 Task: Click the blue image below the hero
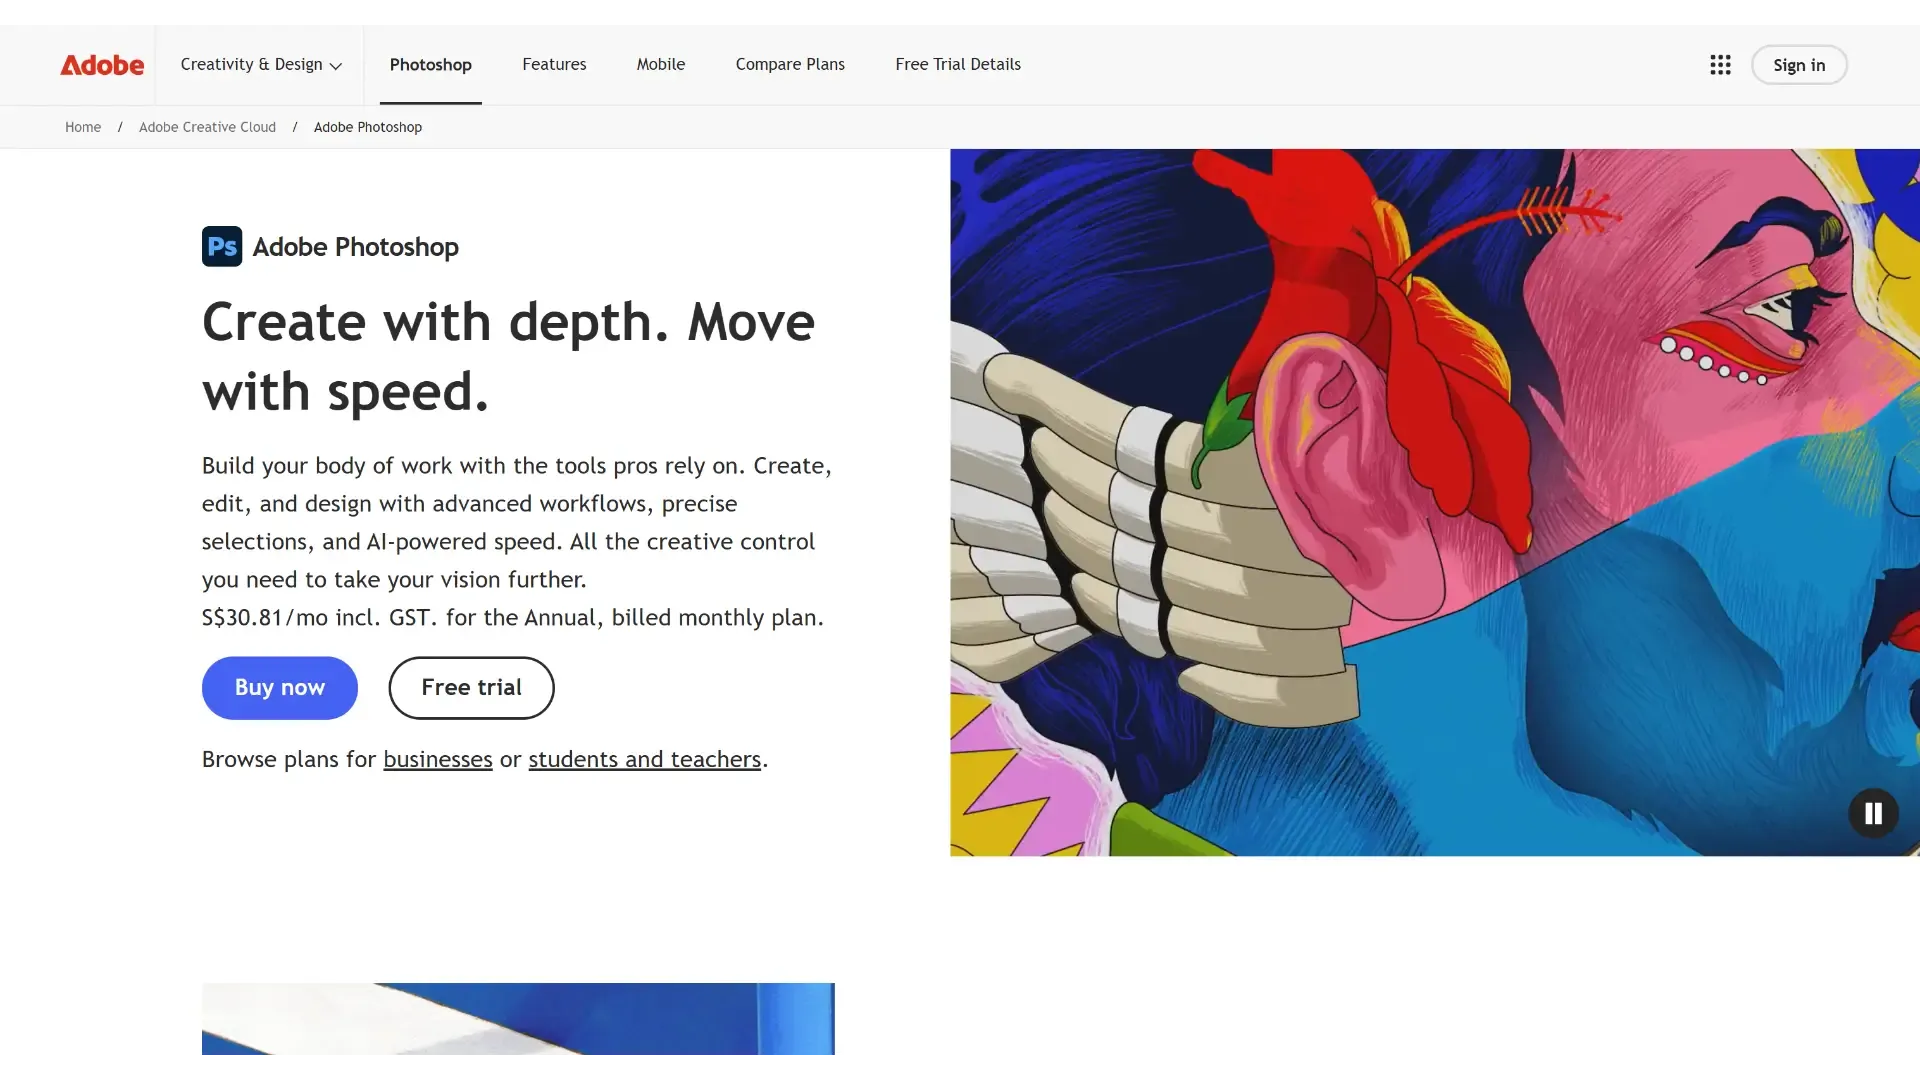(x=518, y=1018)
